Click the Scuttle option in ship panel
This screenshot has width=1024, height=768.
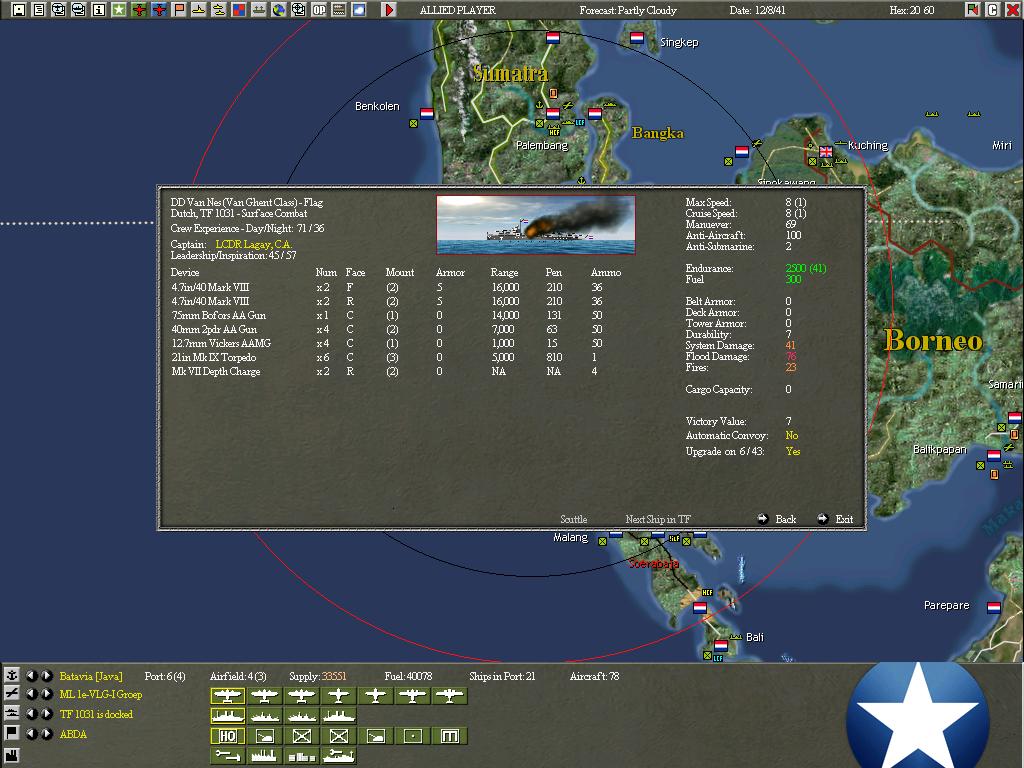pos(573,519)
